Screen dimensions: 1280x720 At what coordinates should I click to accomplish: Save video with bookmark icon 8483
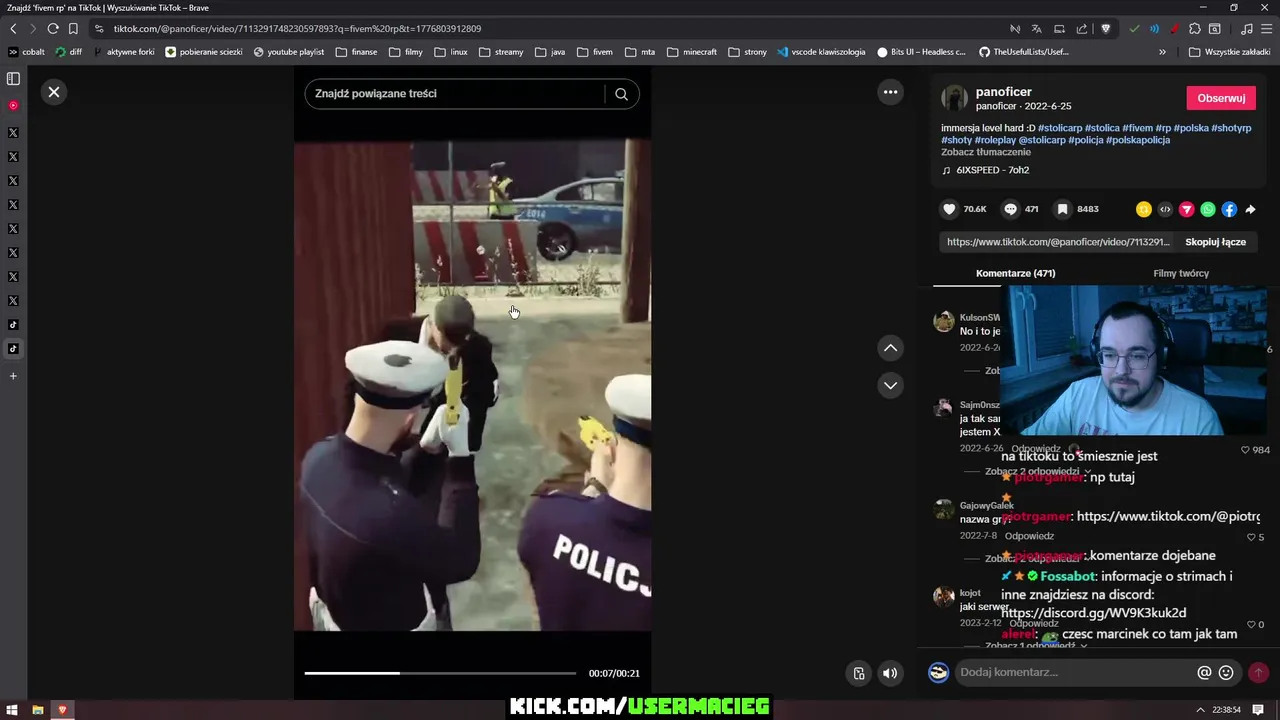click(x=1062, y=209)
